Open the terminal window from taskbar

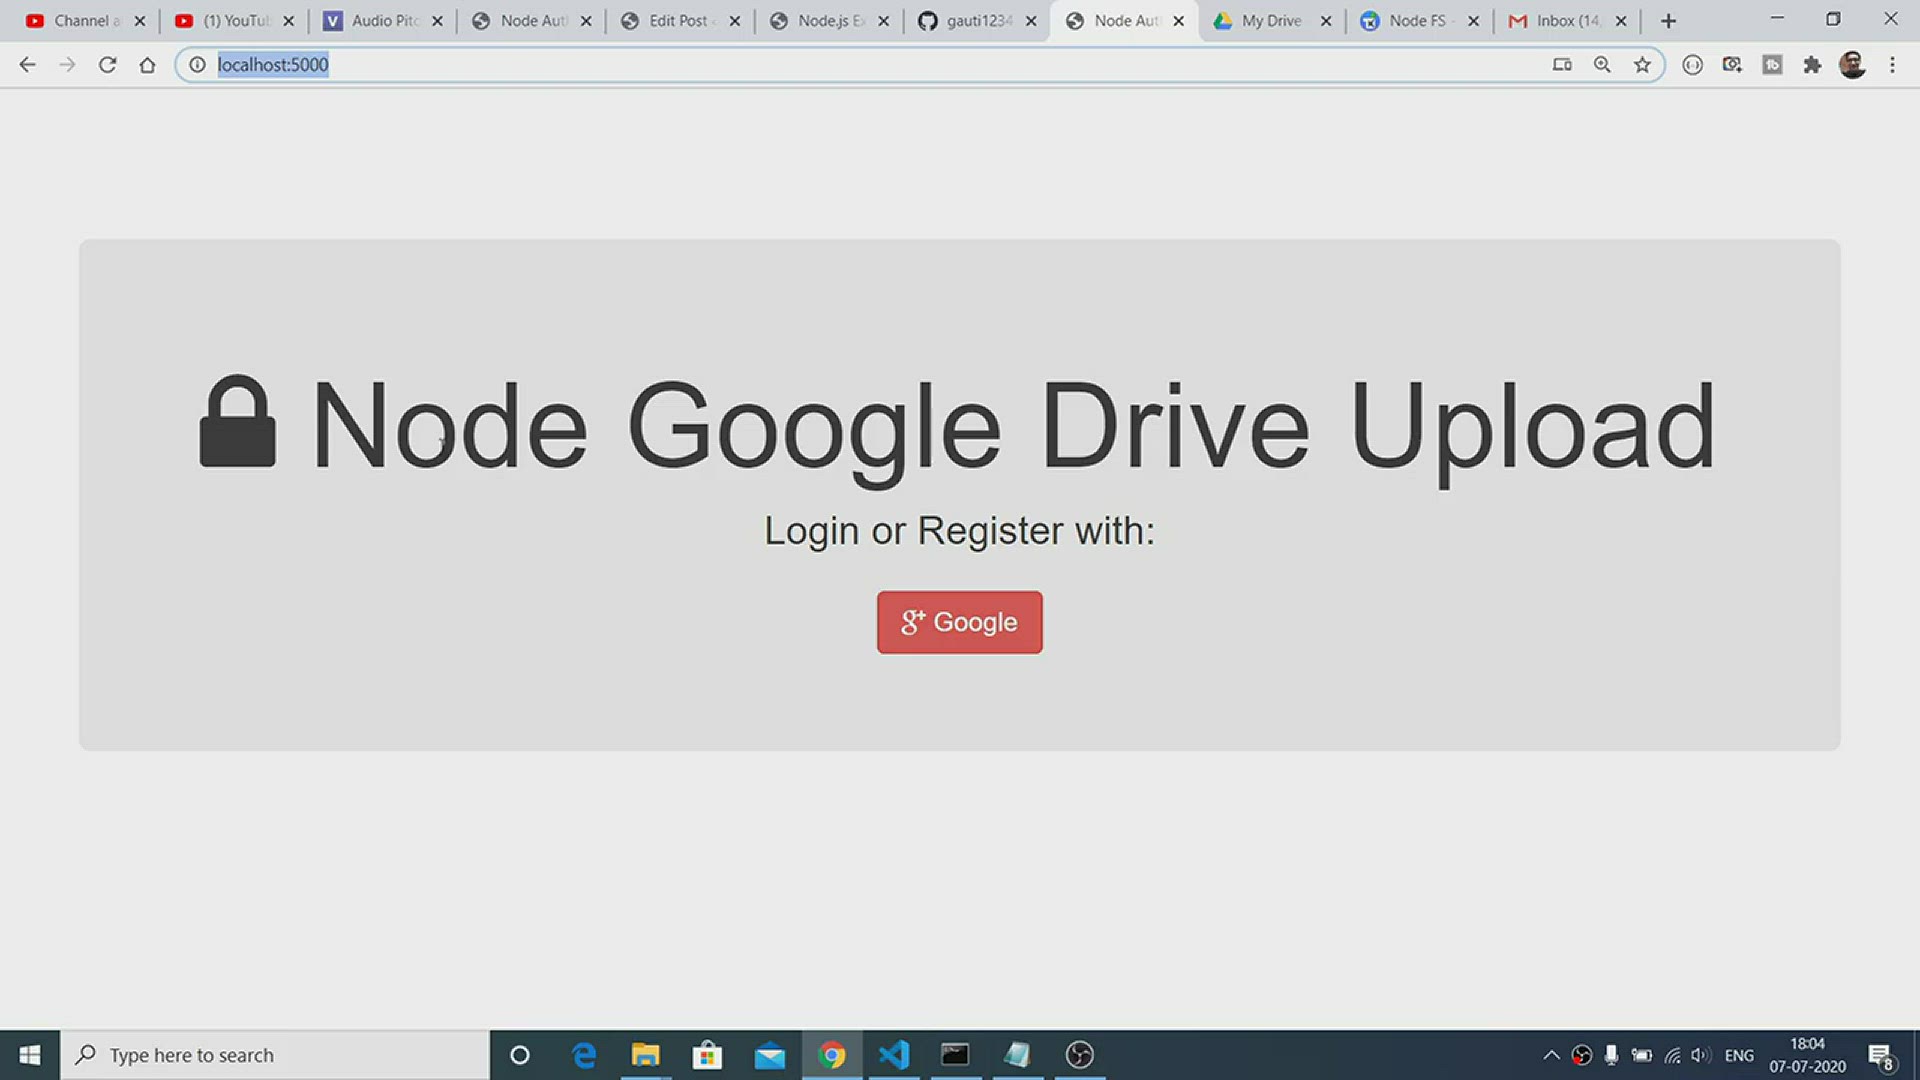click(955, 1055)
